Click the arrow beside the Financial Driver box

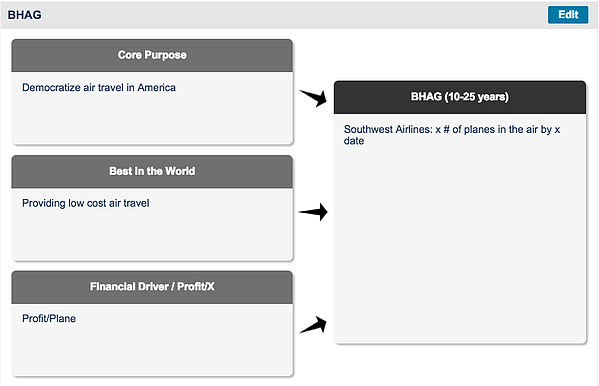[x=313, y=325]
